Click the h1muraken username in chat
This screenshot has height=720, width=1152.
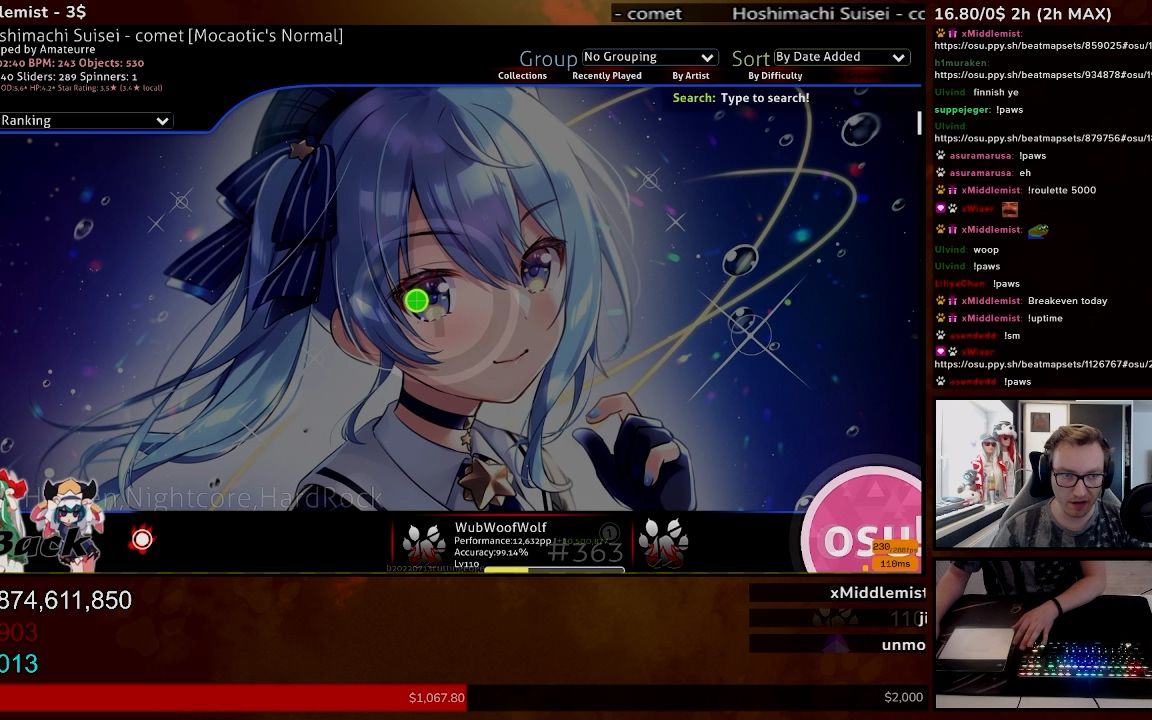pyautogui.click(x=961, y=63)
